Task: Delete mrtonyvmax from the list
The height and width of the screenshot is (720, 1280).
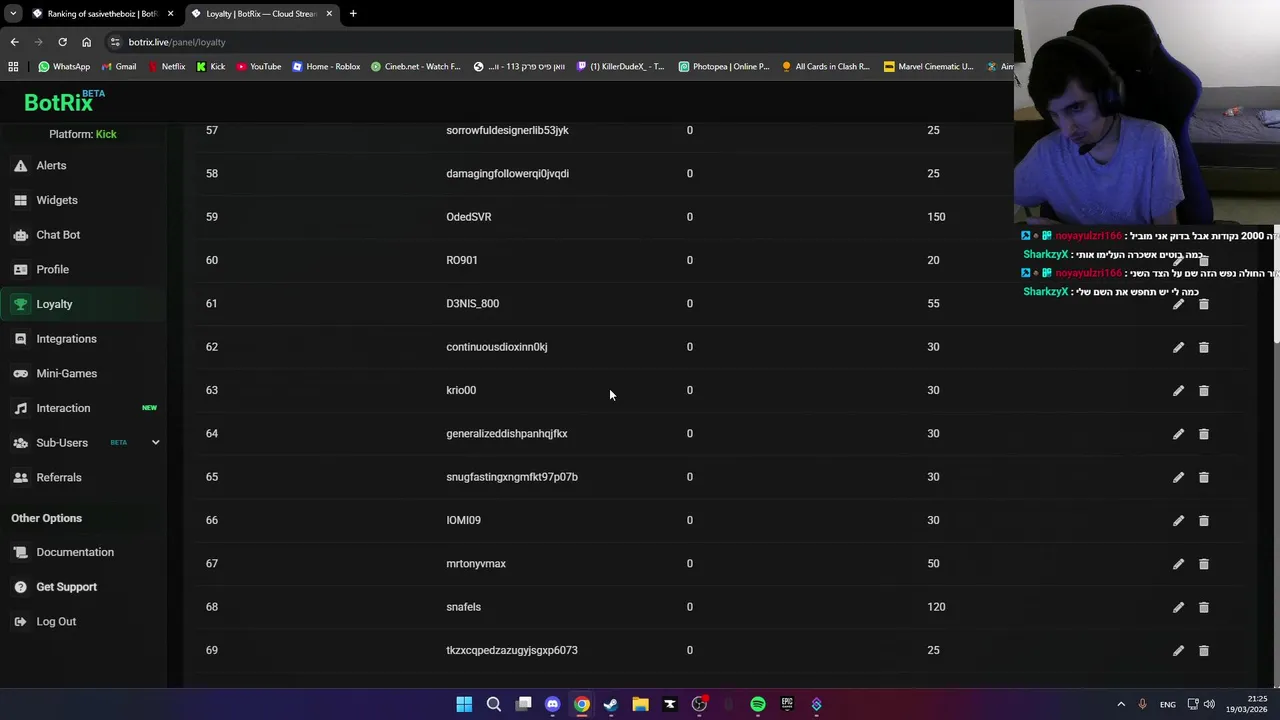Action: (x=1204, y=564)
